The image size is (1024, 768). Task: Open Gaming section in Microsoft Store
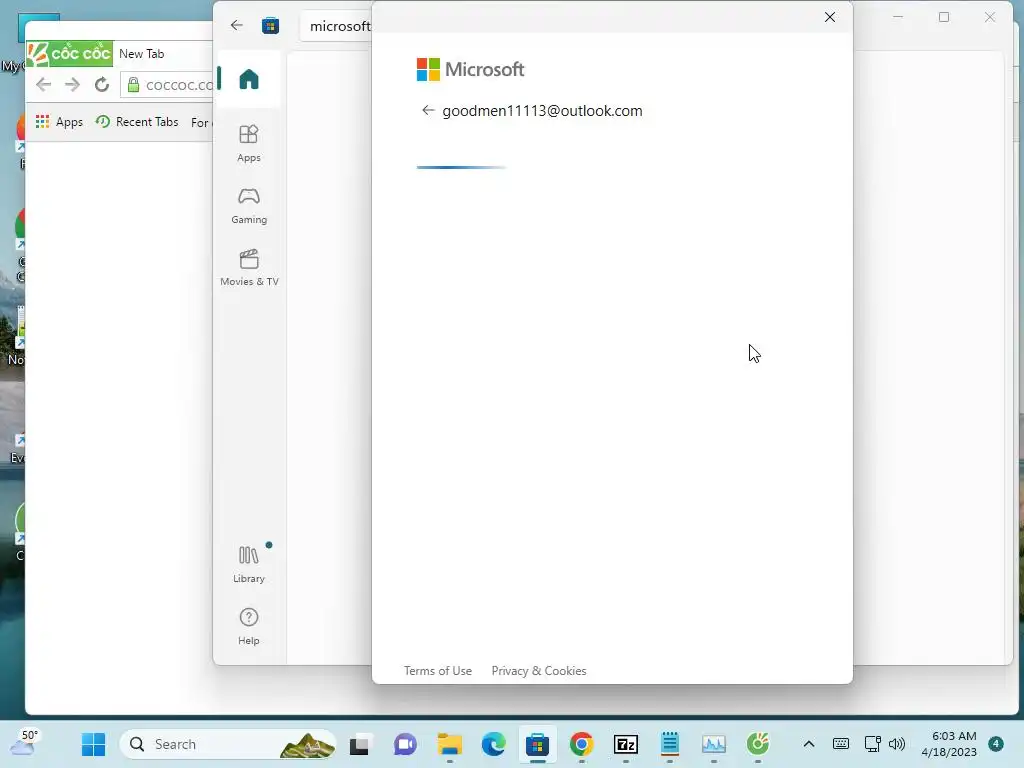249,206
